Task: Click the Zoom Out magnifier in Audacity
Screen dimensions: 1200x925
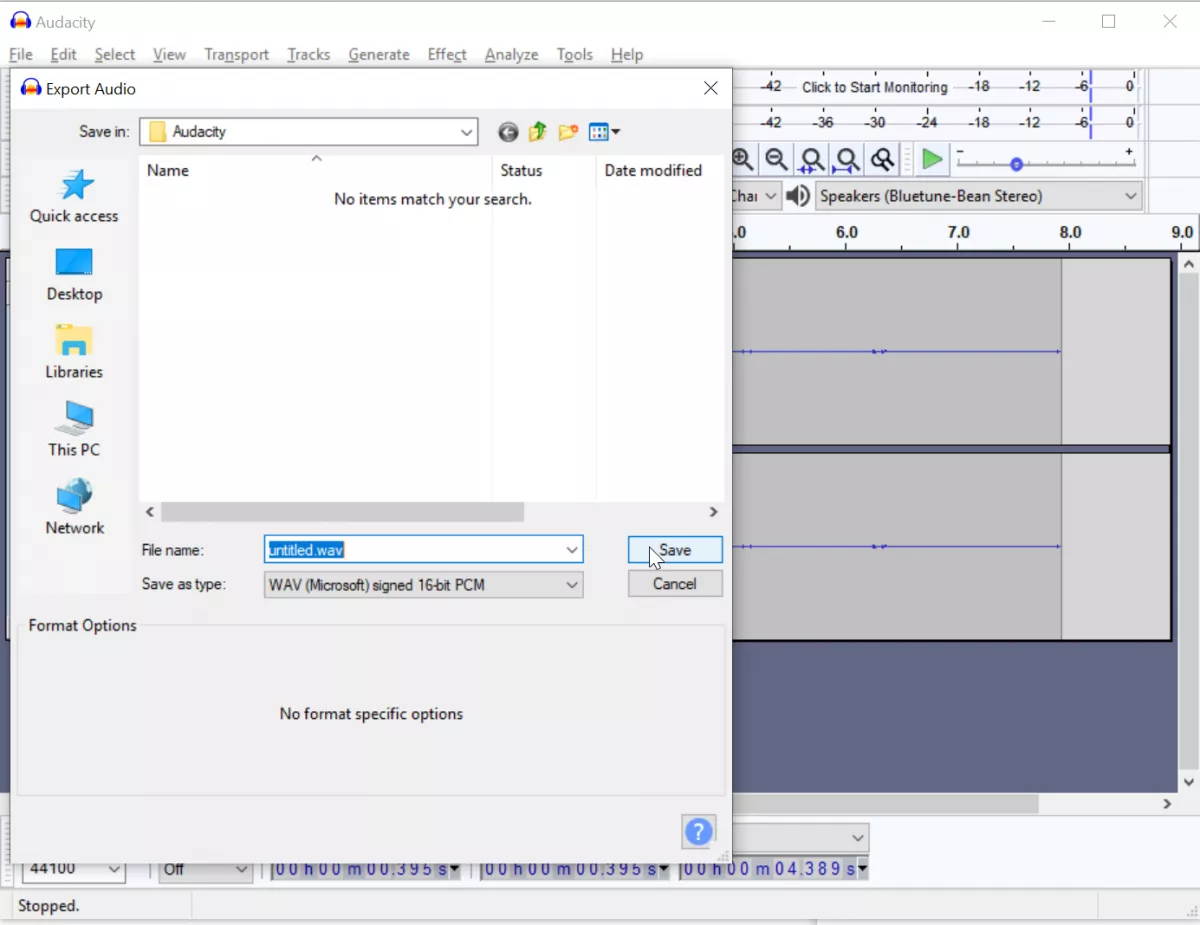Action: click(776, 159)
